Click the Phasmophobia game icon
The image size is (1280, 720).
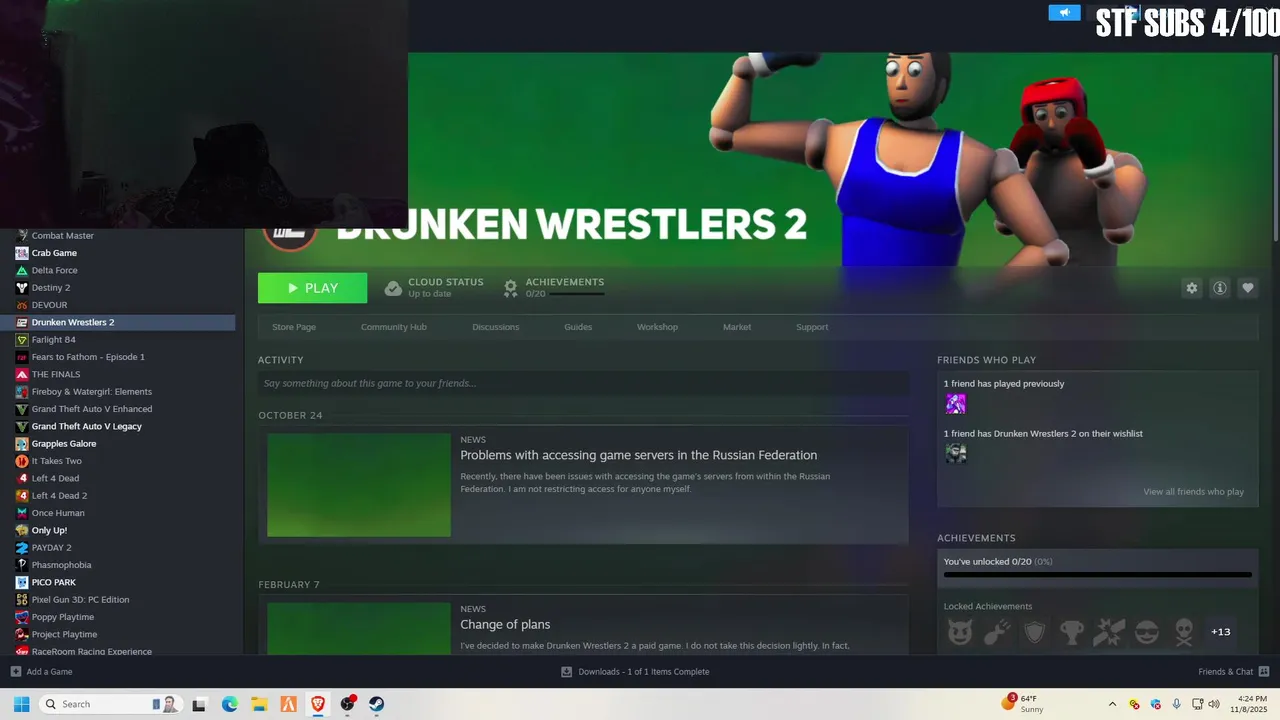tap(22, 565)
